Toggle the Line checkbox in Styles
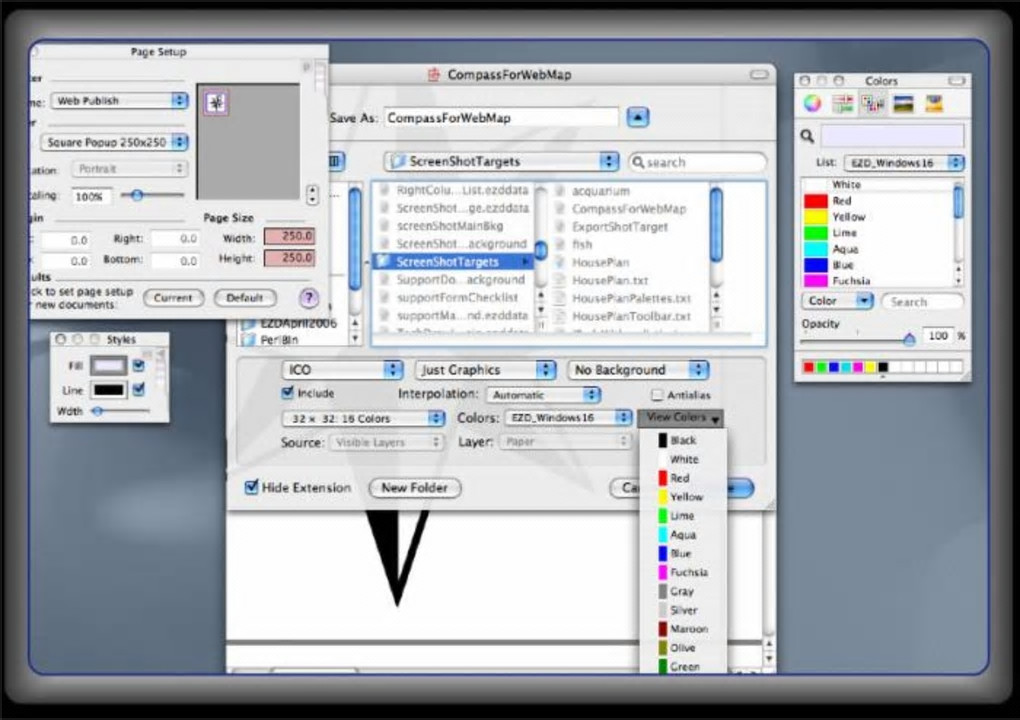The image size is (1020, 720). click(139, 390)
